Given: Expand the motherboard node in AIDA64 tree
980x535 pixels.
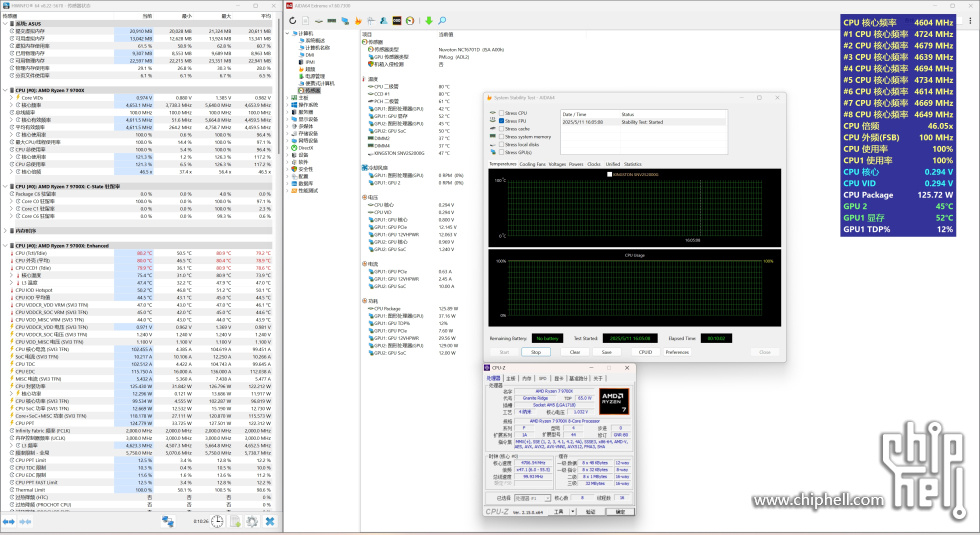Looking at the screenshot, I should point(288,98).
